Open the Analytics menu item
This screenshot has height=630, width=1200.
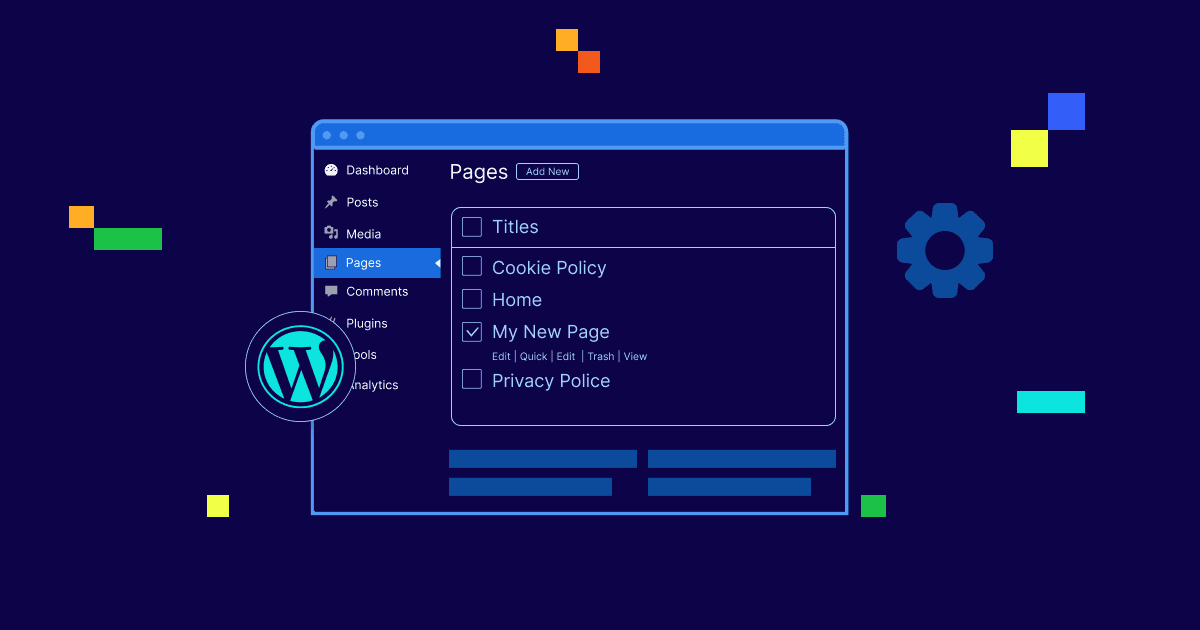click(x=372, y=385)
